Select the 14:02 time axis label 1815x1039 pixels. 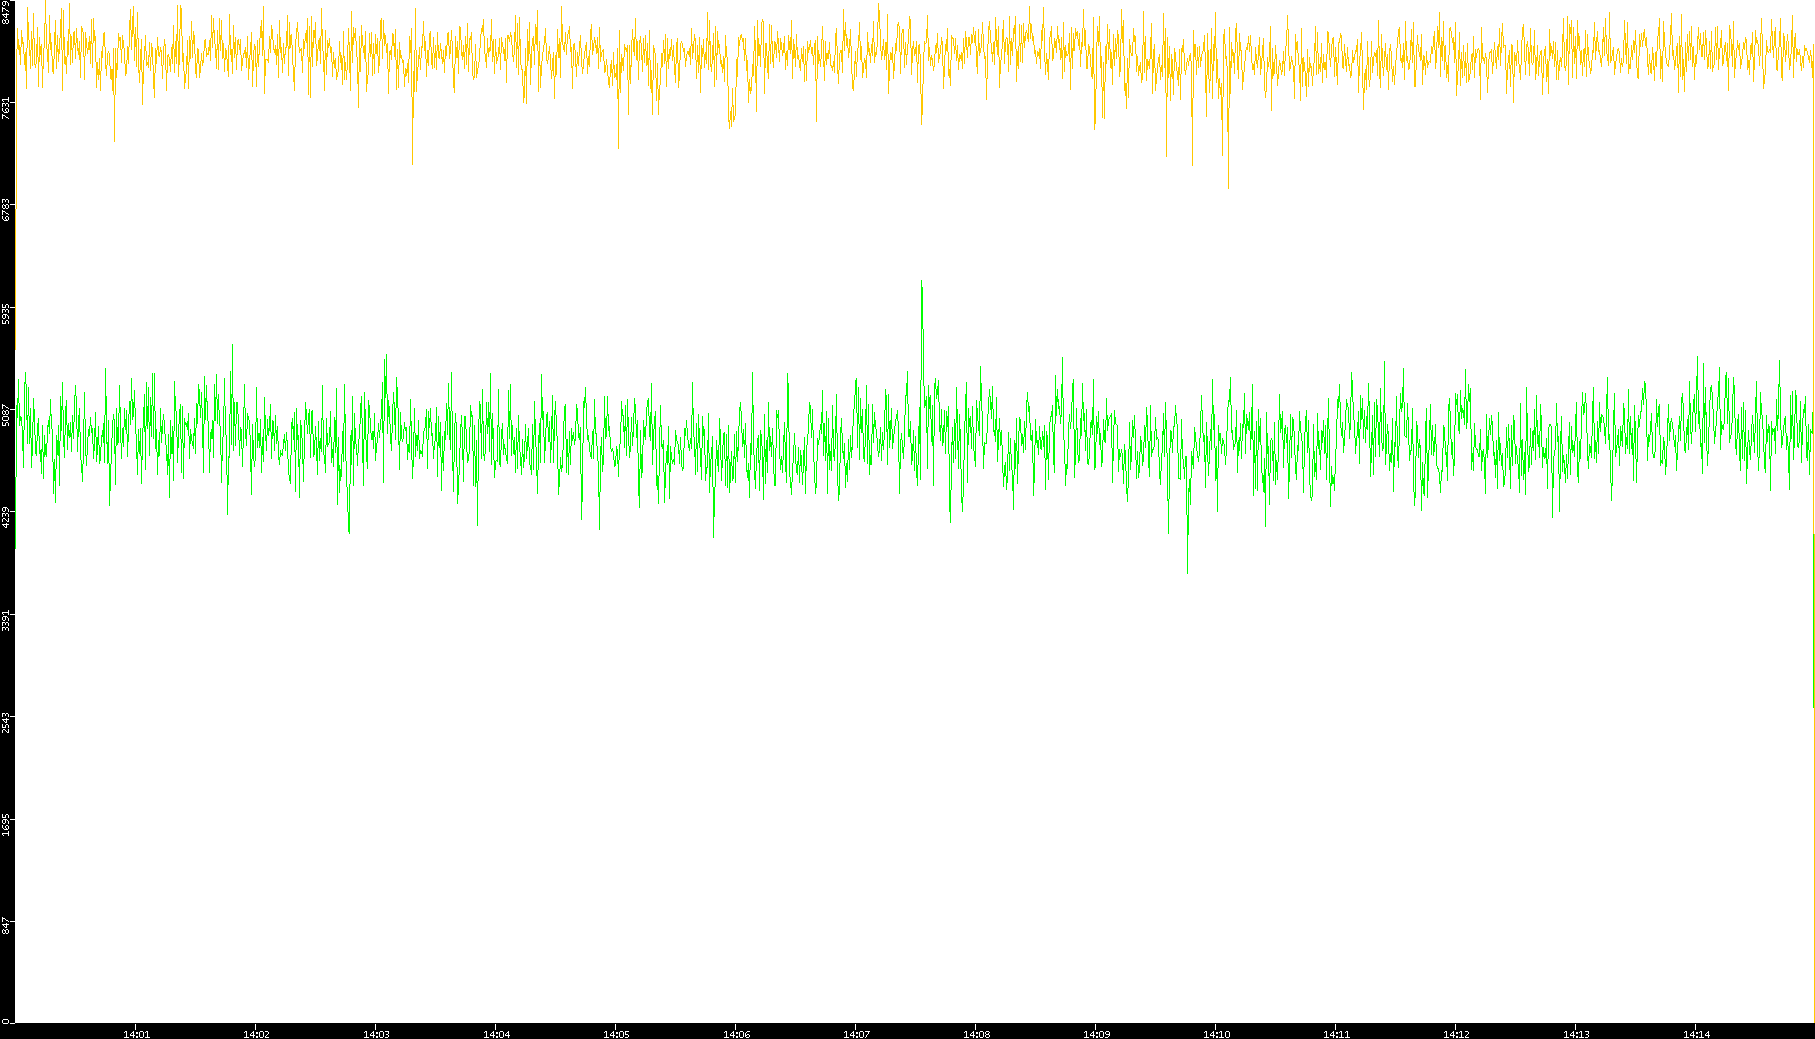coord(256,1034)
